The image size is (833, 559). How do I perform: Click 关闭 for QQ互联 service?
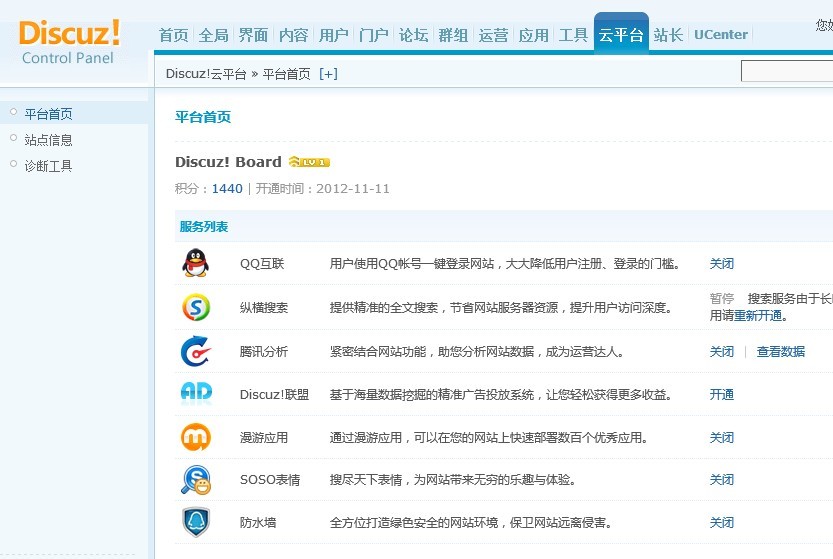point(721,264)
